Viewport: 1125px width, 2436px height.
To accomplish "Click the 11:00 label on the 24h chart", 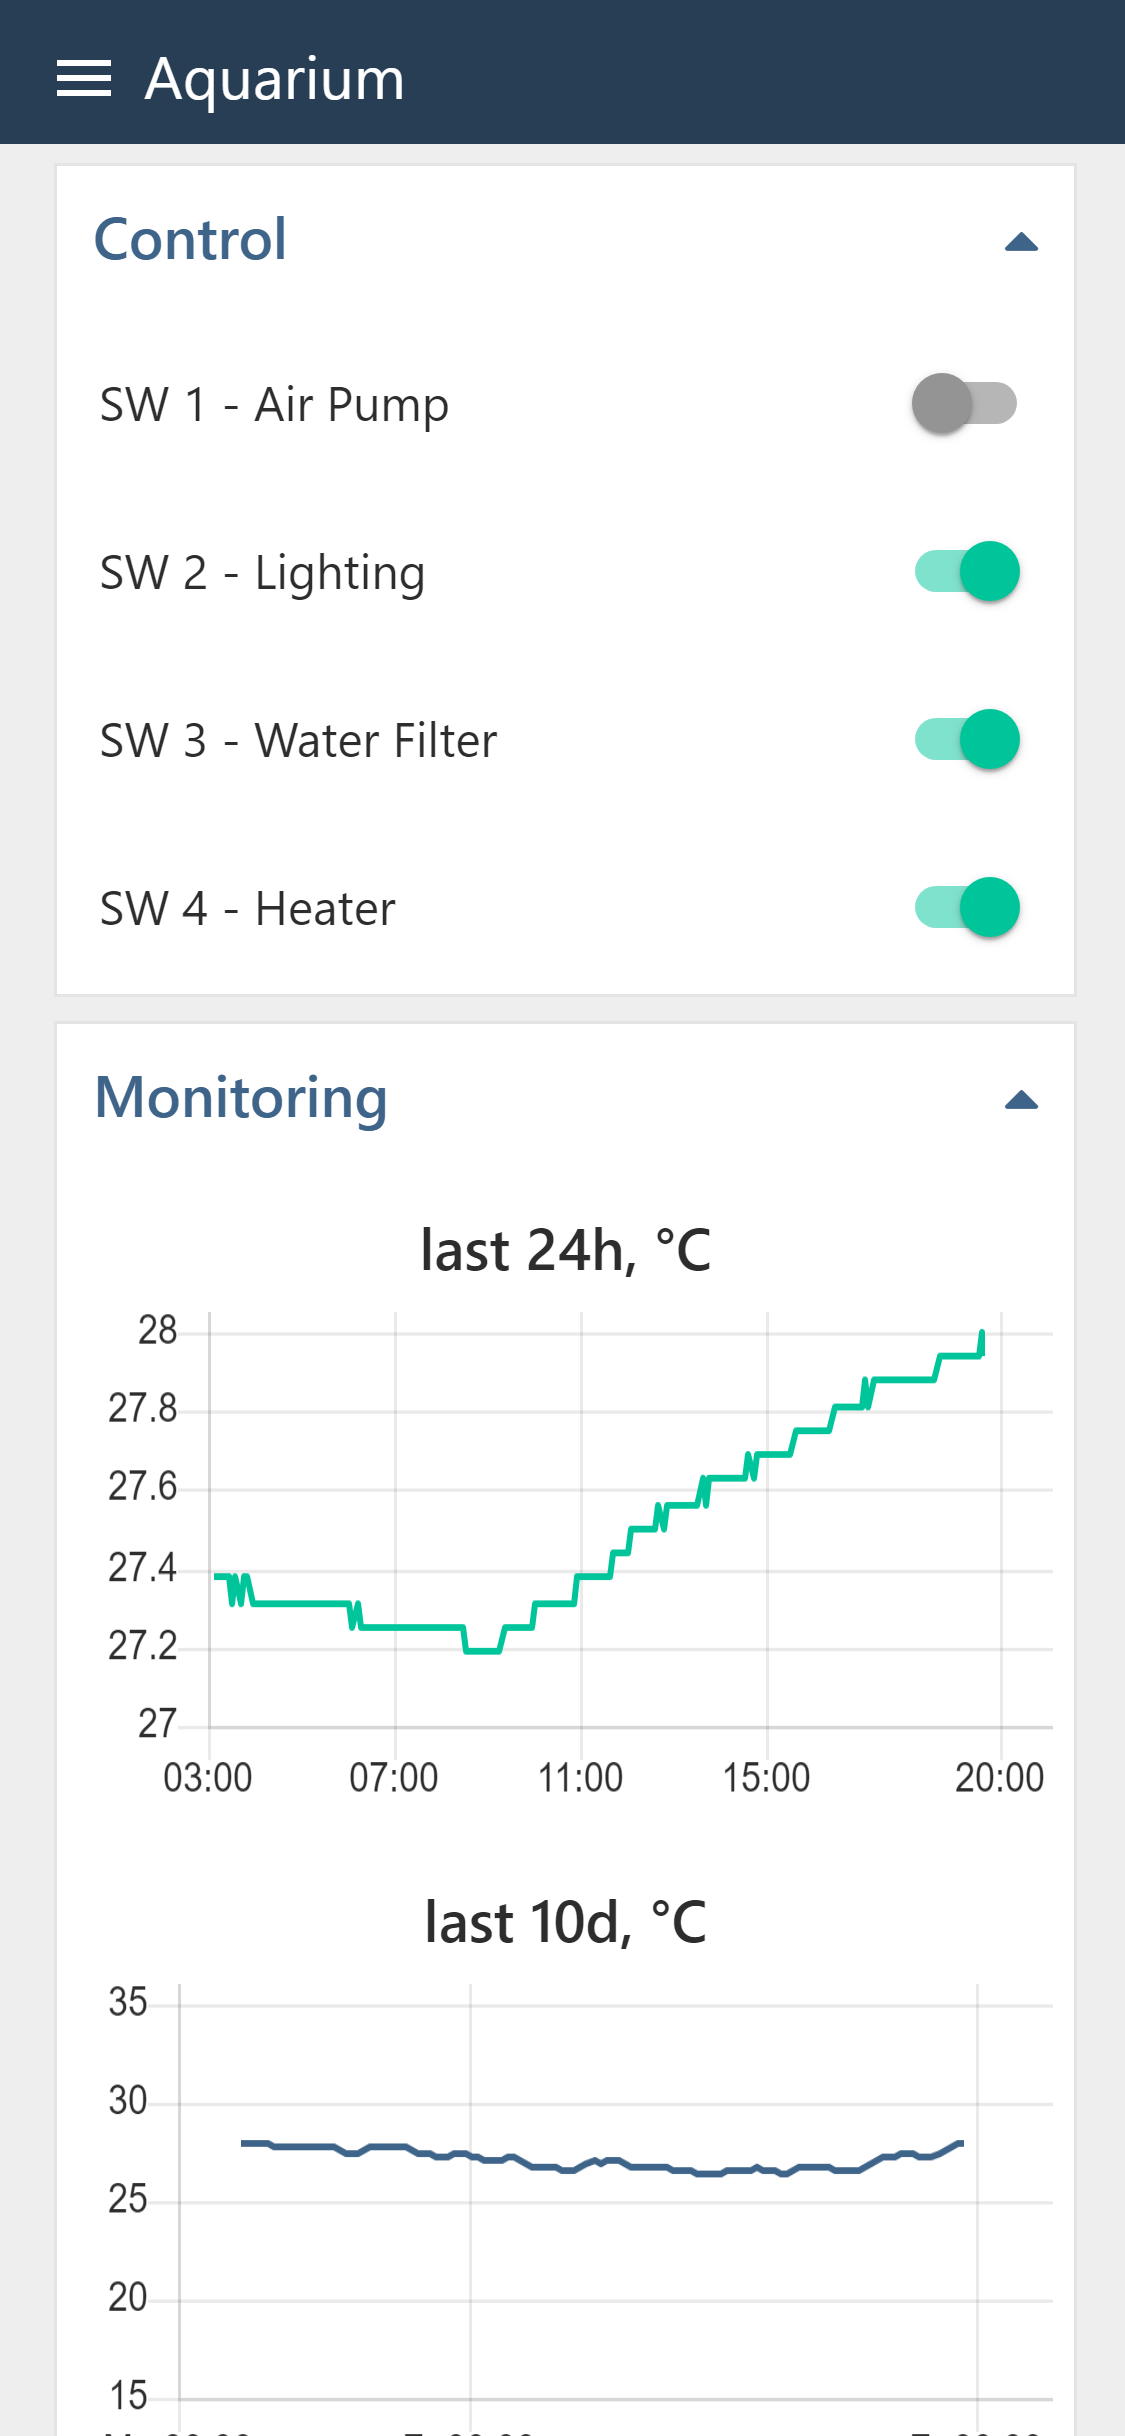I will pos(580,1778).
